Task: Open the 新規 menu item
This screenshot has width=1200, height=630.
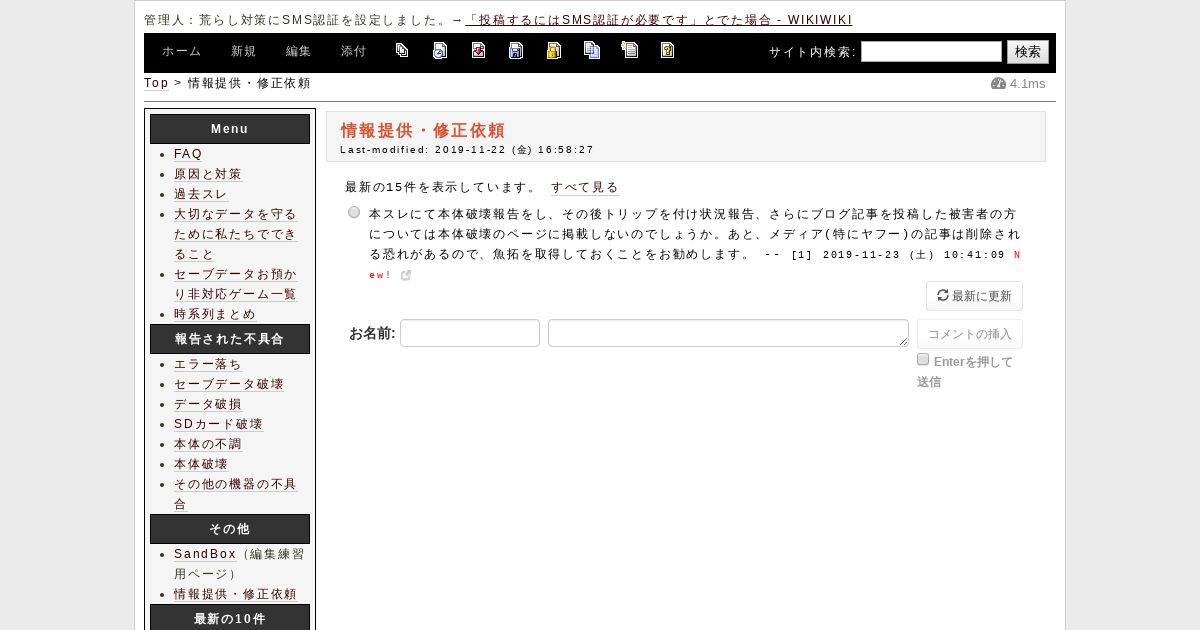Action: 243,51
